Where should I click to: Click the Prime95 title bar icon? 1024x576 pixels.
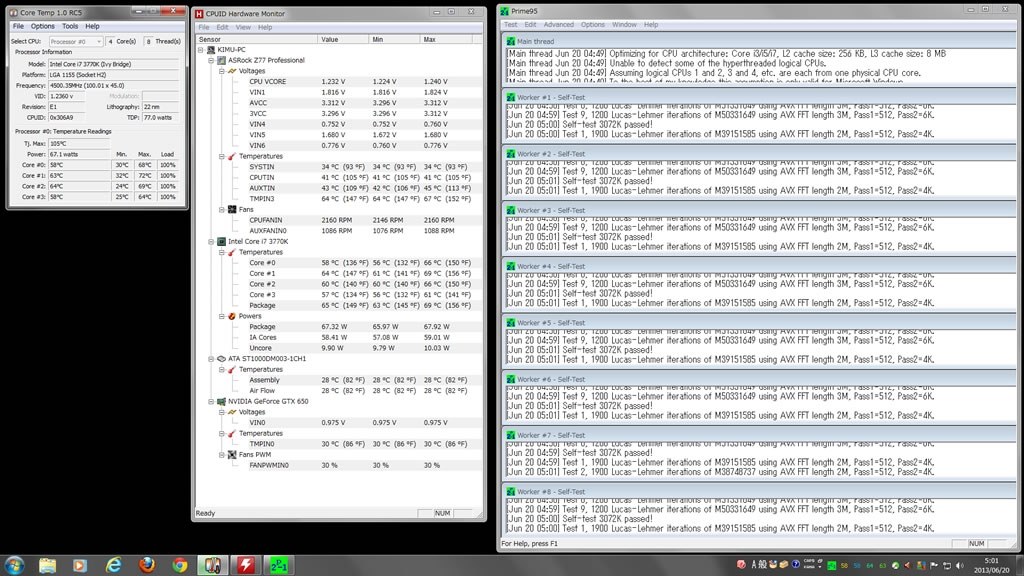(x=504, y=11)
